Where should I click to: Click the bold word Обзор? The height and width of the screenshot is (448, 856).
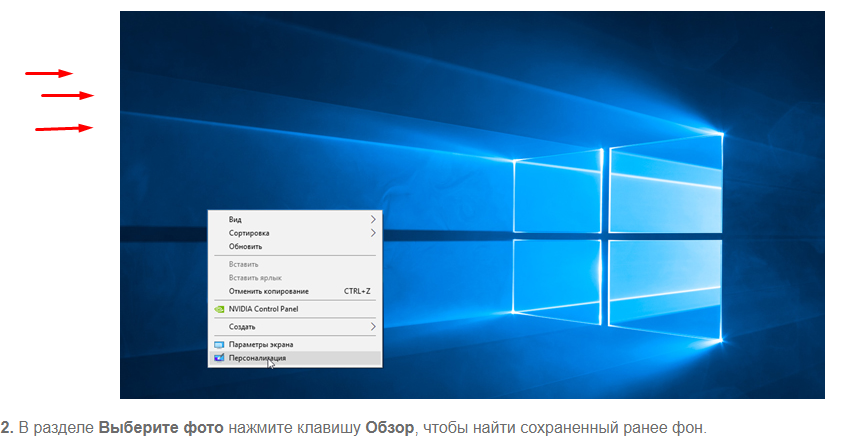pos(389,428)
